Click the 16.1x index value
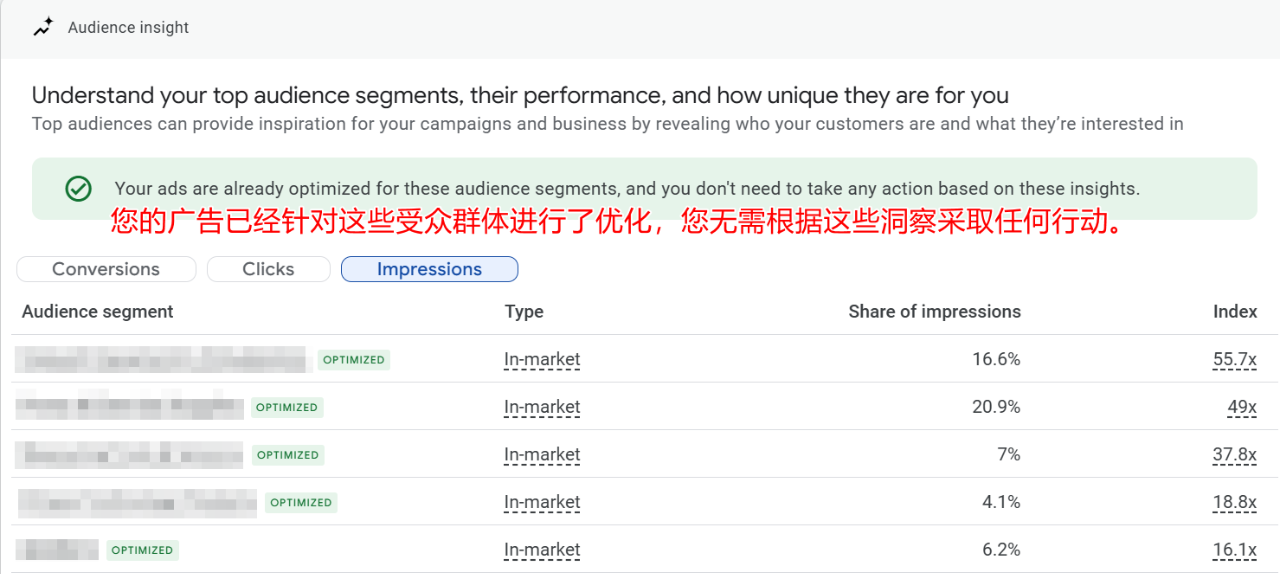This screenshot has width=1280, height=574. [x=1234, y=550]
